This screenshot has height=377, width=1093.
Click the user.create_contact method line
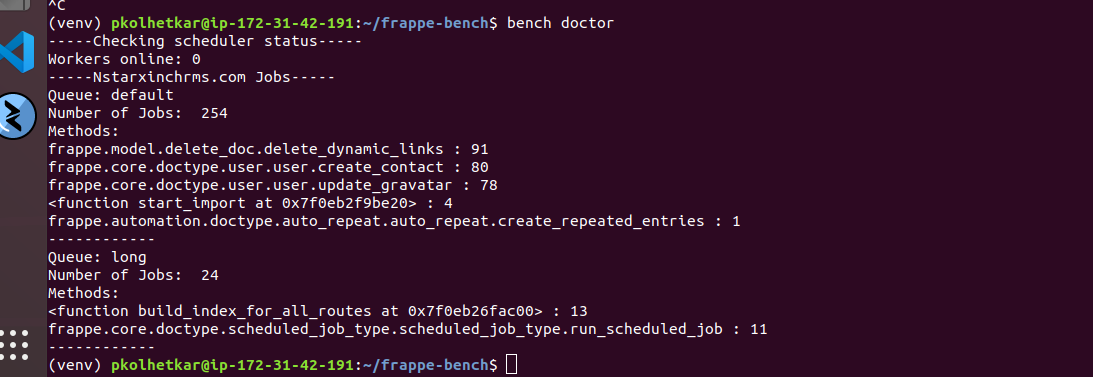[268, 167]
